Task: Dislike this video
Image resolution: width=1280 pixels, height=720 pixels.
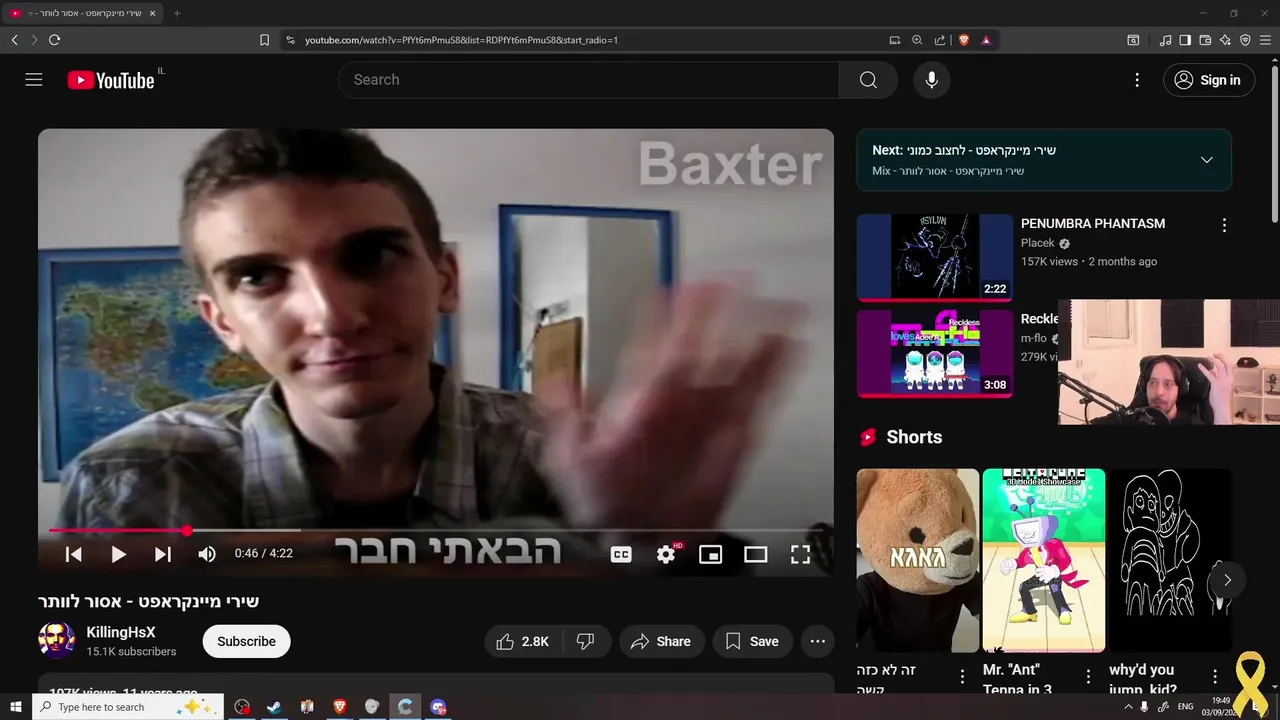Action: (587, 642)
